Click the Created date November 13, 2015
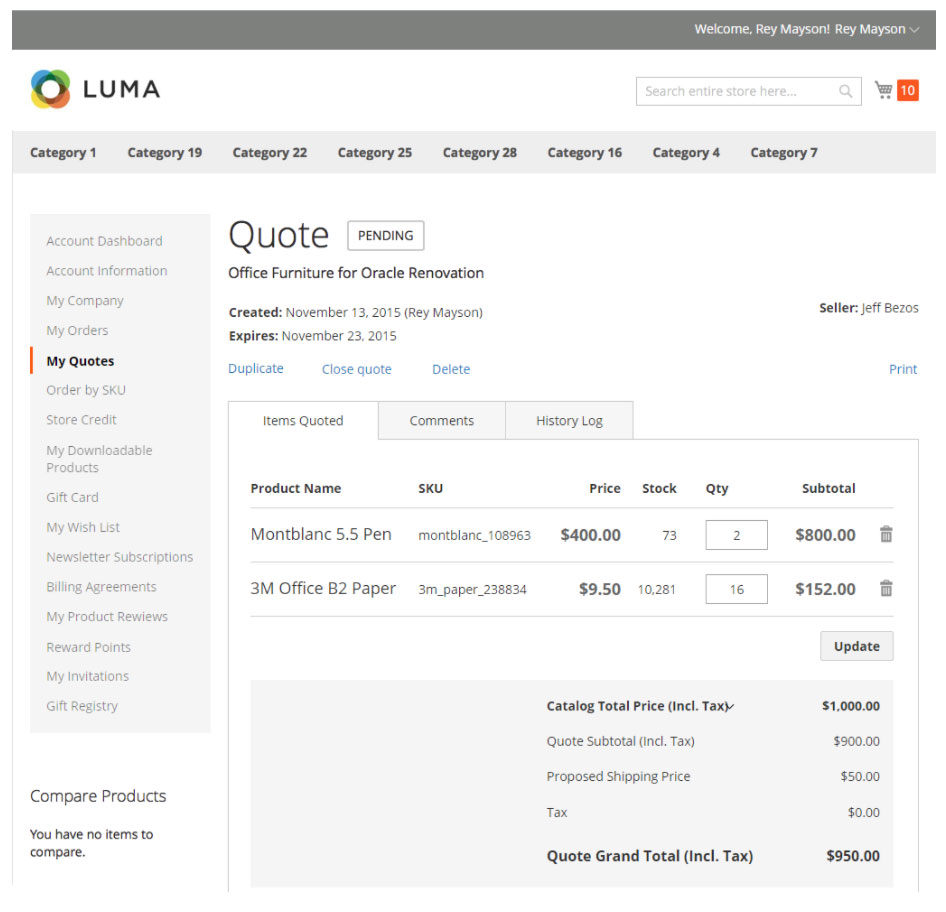The image size is (946, 912). (x=343, y=312)
